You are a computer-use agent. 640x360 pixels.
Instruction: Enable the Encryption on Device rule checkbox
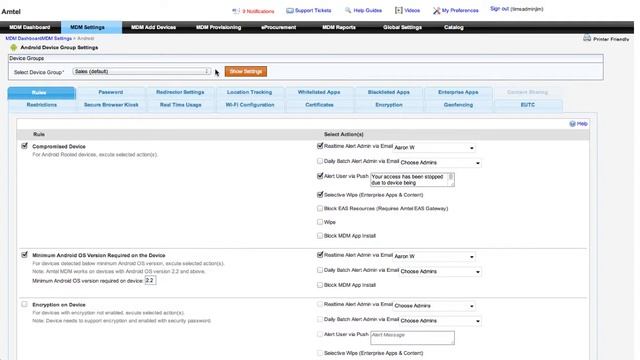pyautogui.click(x=24, y=304)
